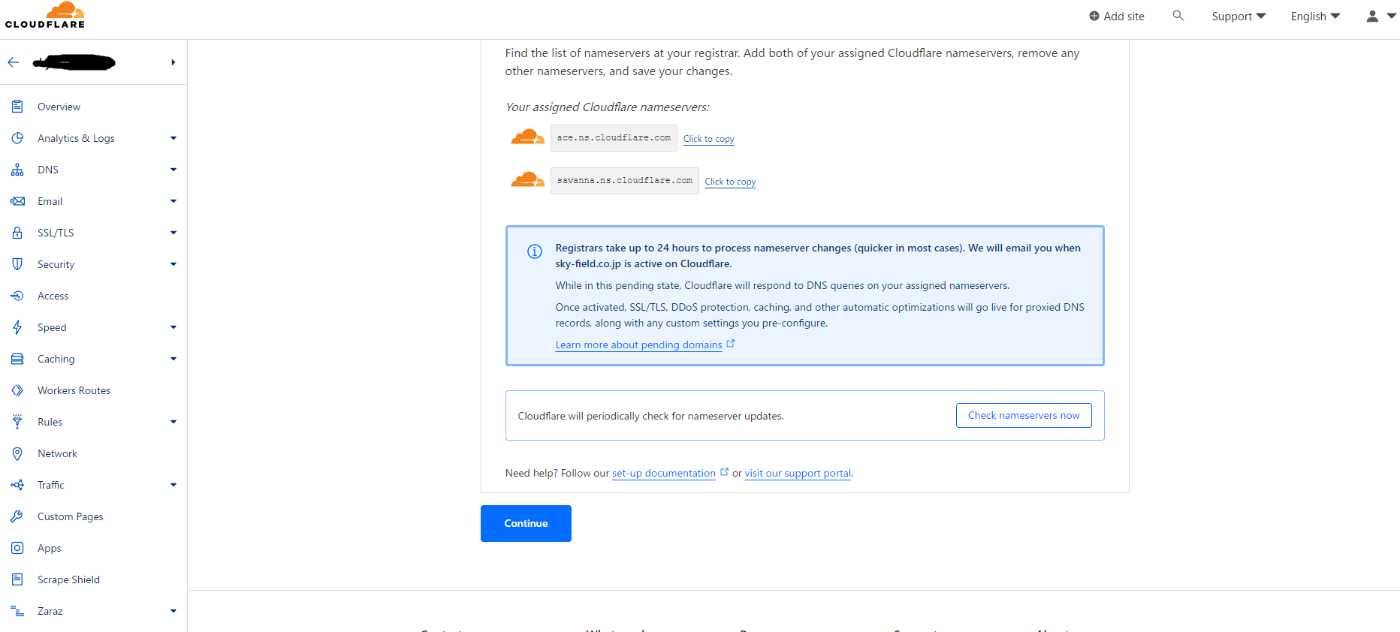1400x632 pixels.
Task: Expand the Security submenu arrow
Action: [x=173, y=264]
